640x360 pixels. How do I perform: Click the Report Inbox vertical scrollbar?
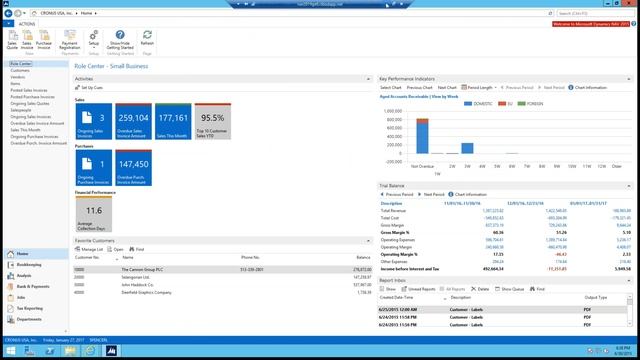point(630,310)
